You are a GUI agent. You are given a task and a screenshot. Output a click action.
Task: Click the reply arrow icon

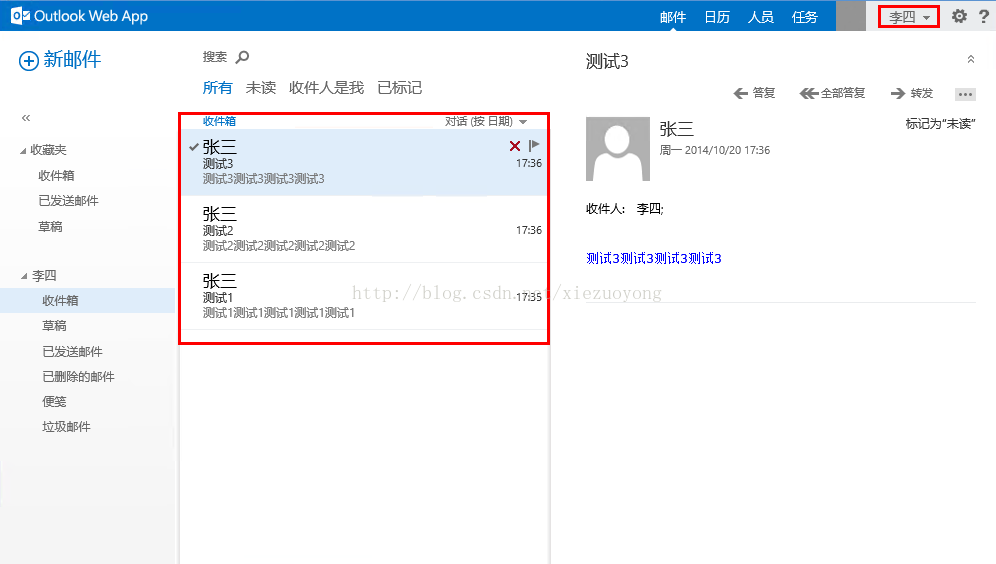[x=741, y=93]
